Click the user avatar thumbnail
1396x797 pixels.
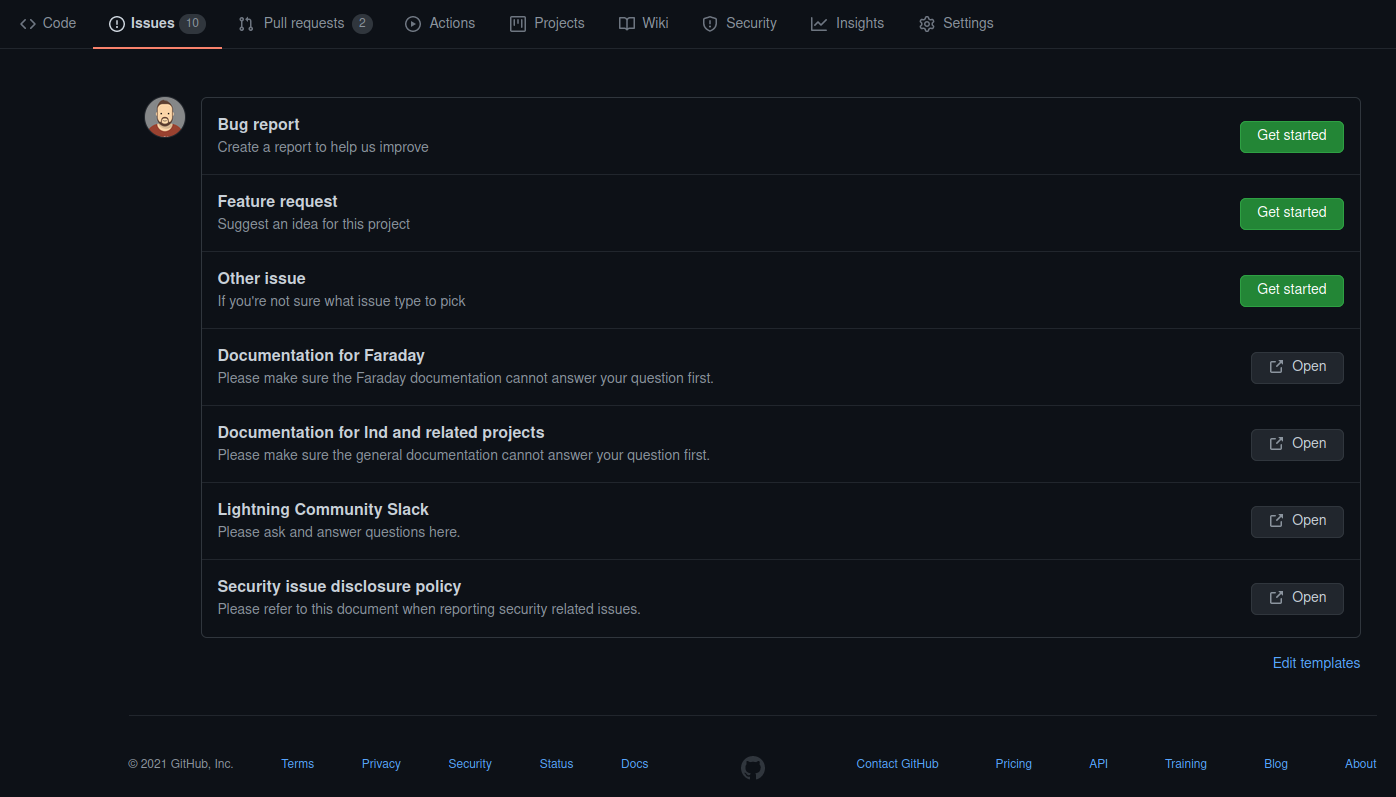coord(165,117)
